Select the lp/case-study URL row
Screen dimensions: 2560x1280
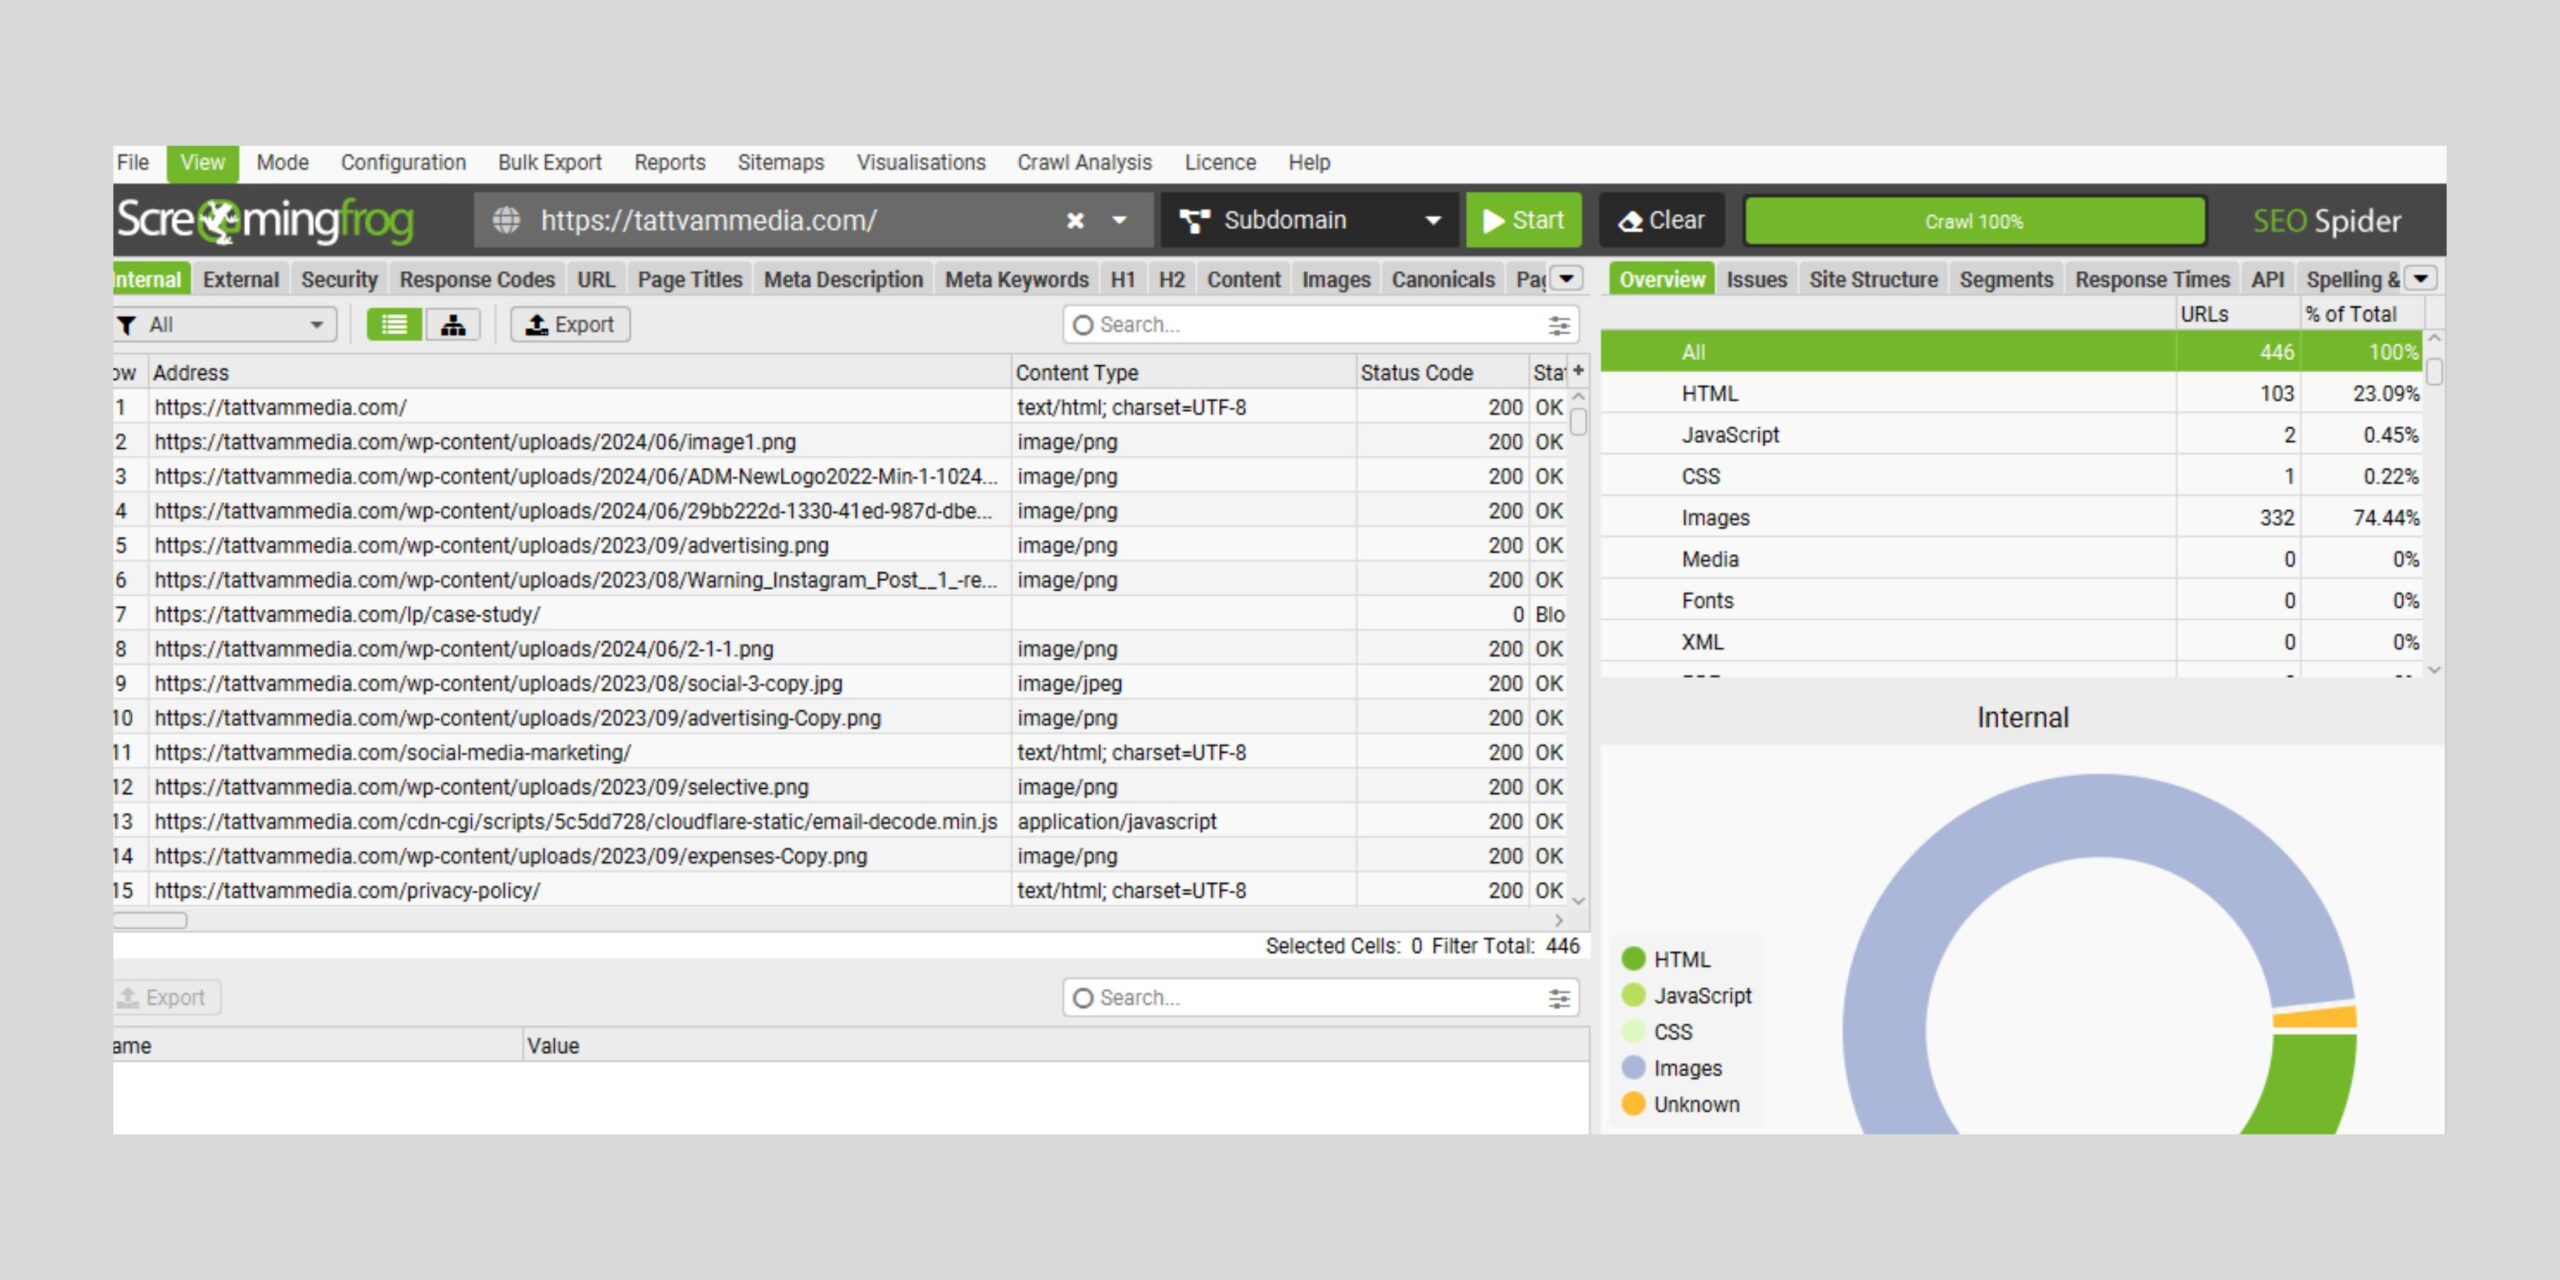(x=840, y=614)
